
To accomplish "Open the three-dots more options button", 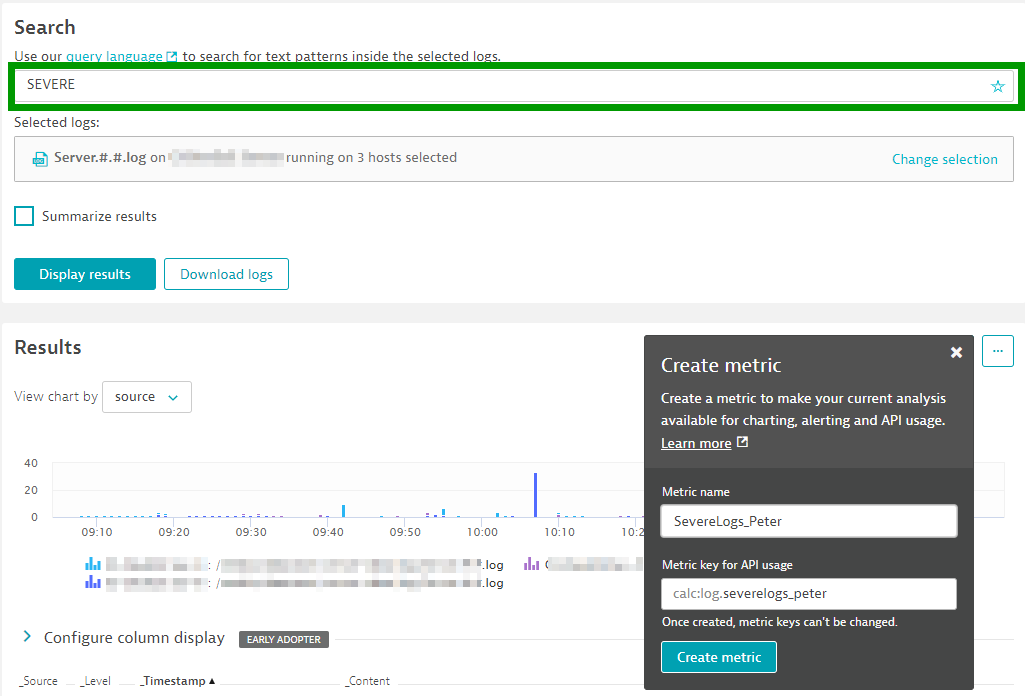I will tap(997, 351).
